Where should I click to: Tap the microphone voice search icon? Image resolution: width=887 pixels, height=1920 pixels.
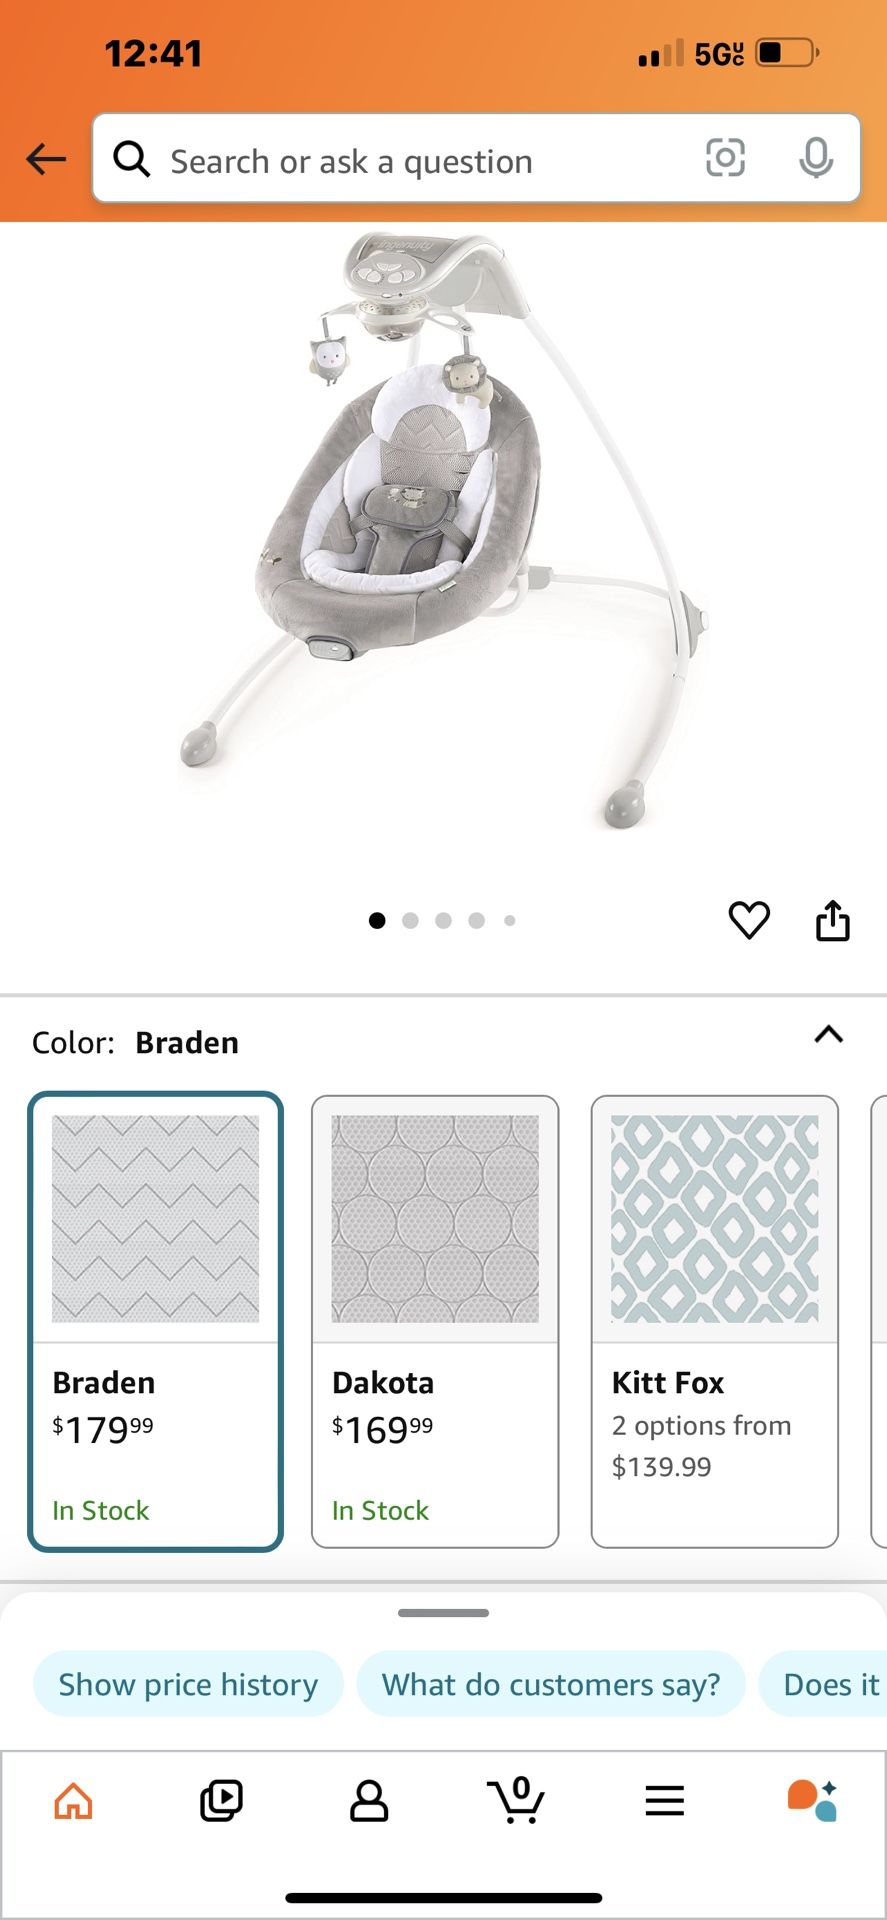click(x=816, y=158)
